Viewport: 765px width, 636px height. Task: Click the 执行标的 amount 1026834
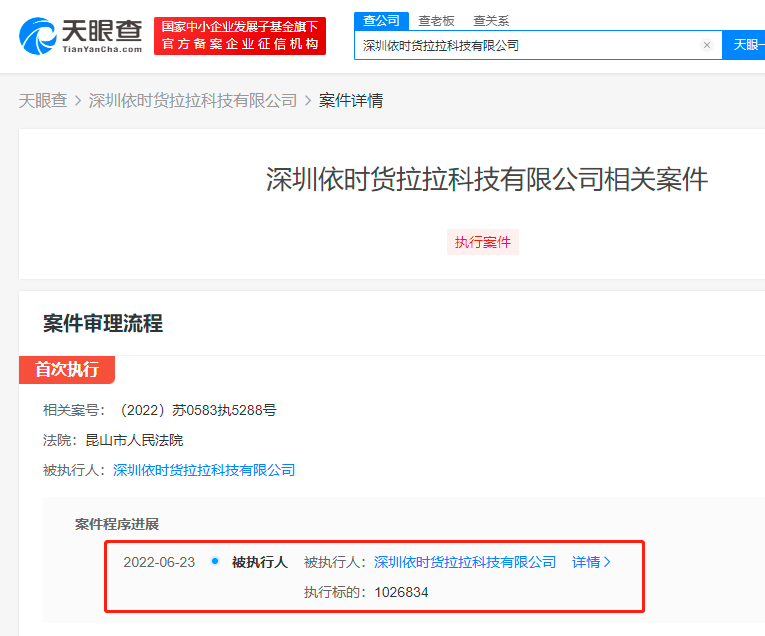coord(401,592)
